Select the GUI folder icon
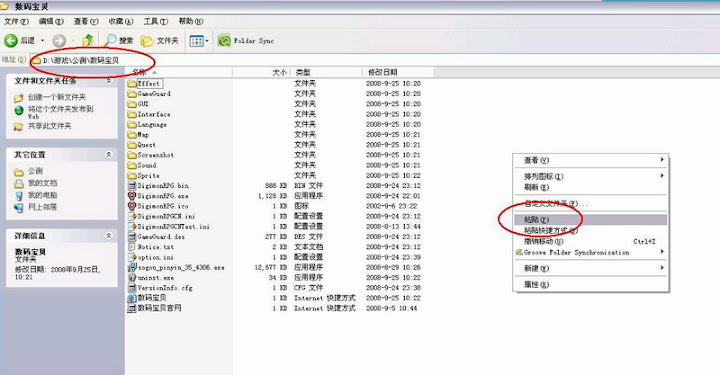The image size is (720, 375). click(132, 104)
